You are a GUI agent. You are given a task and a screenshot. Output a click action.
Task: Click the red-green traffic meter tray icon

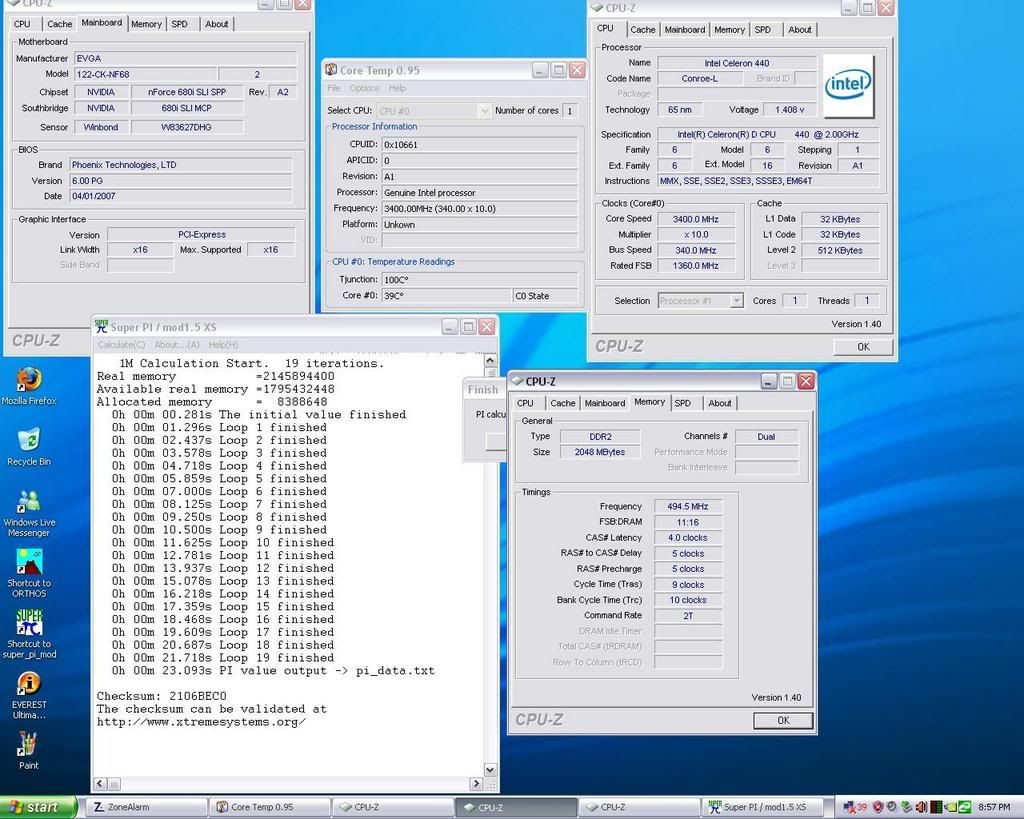click(936, 807)
